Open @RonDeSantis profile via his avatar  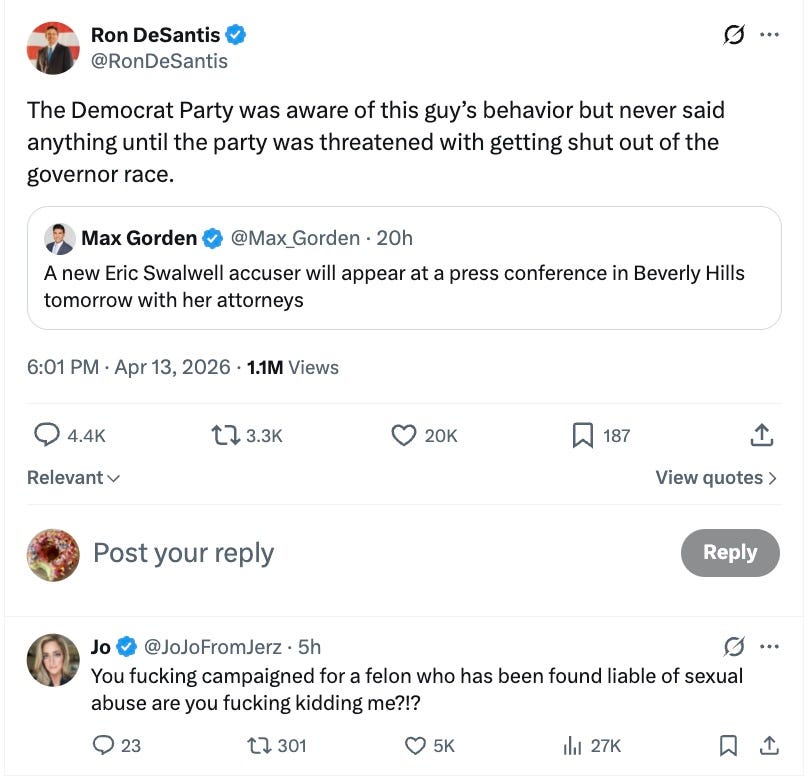[x=52, y=47]
